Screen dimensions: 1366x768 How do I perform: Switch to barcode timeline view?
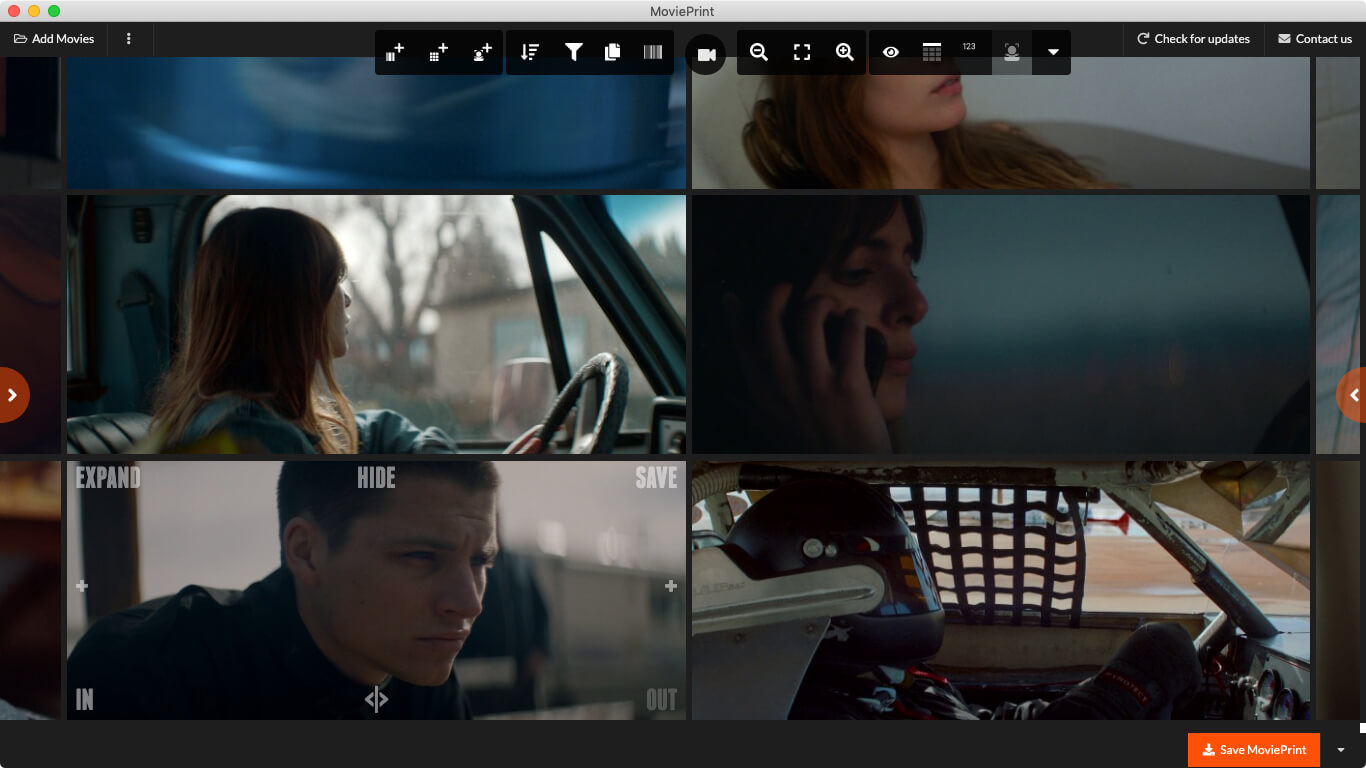[653, 52]
